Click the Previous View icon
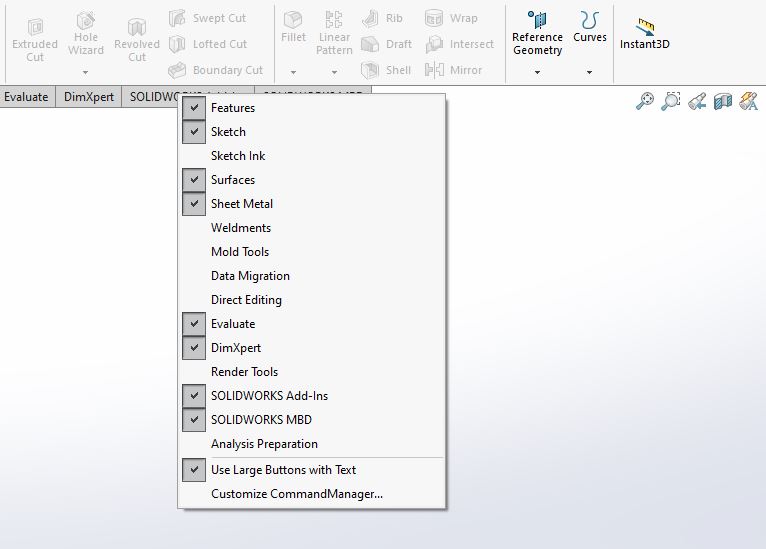 [697, 101]
